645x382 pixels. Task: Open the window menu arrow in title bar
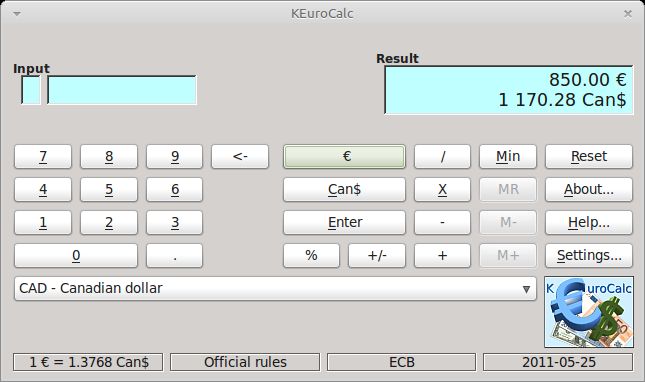click(x=17, y=14)
